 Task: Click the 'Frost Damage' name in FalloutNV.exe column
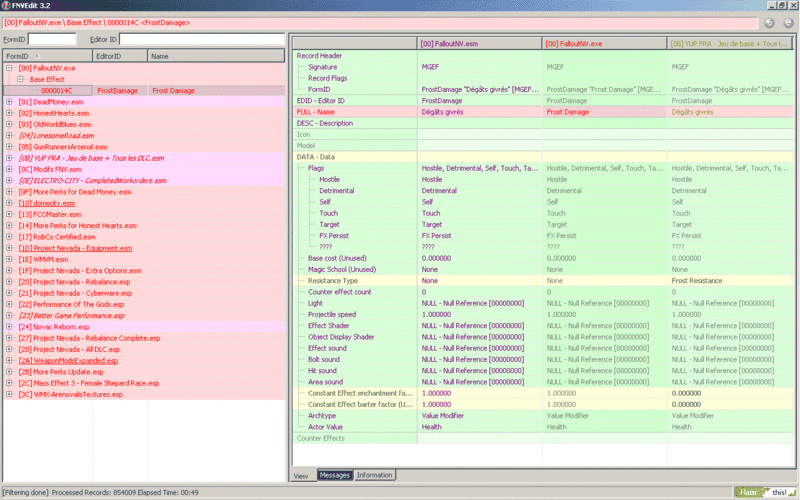(567, 112)
